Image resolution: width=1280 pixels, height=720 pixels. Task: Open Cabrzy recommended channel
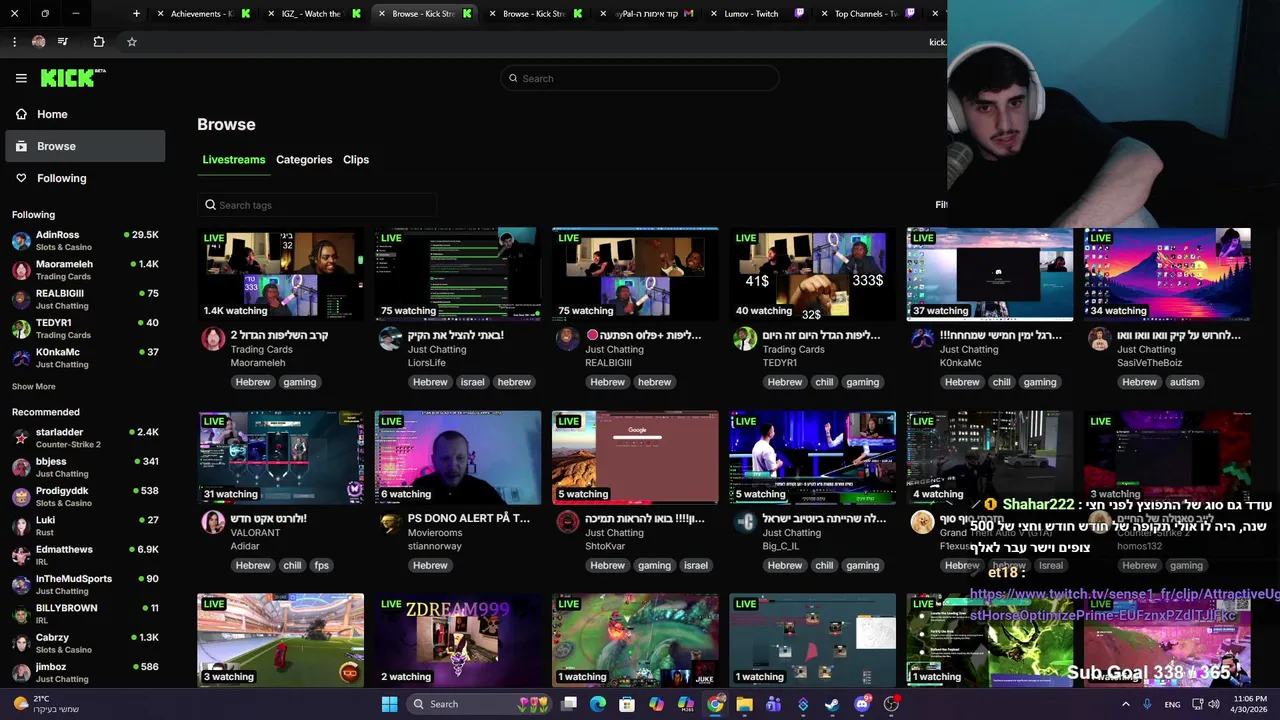(x=85, y=643)
